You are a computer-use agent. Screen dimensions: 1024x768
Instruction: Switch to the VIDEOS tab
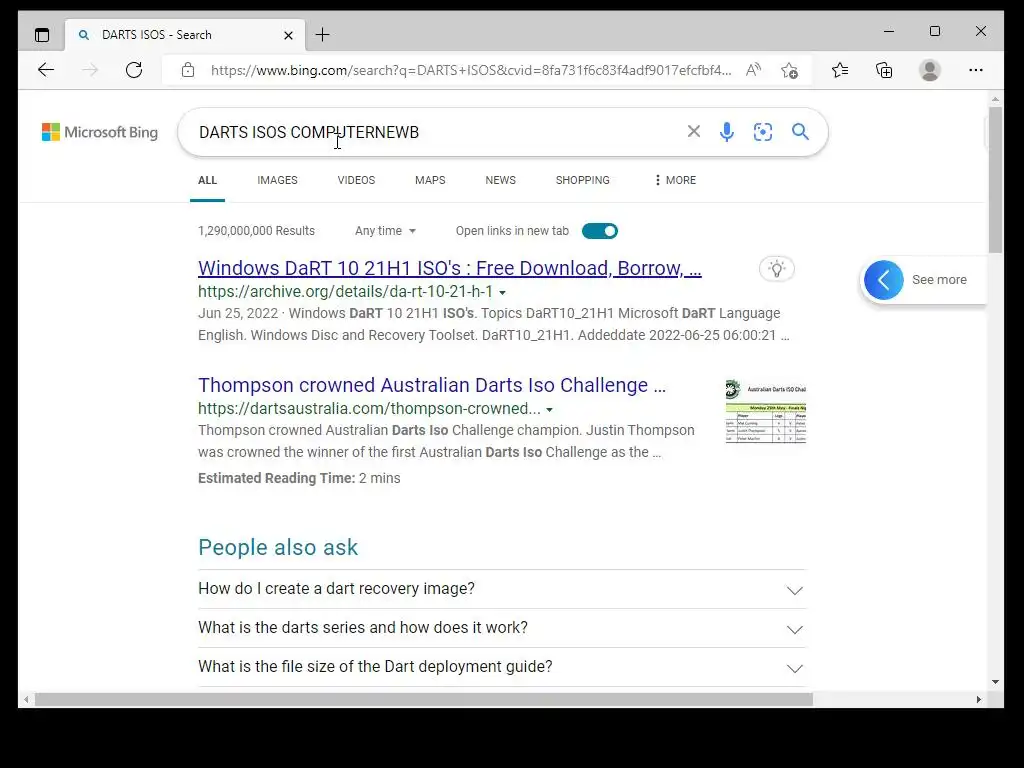point(356,180)
